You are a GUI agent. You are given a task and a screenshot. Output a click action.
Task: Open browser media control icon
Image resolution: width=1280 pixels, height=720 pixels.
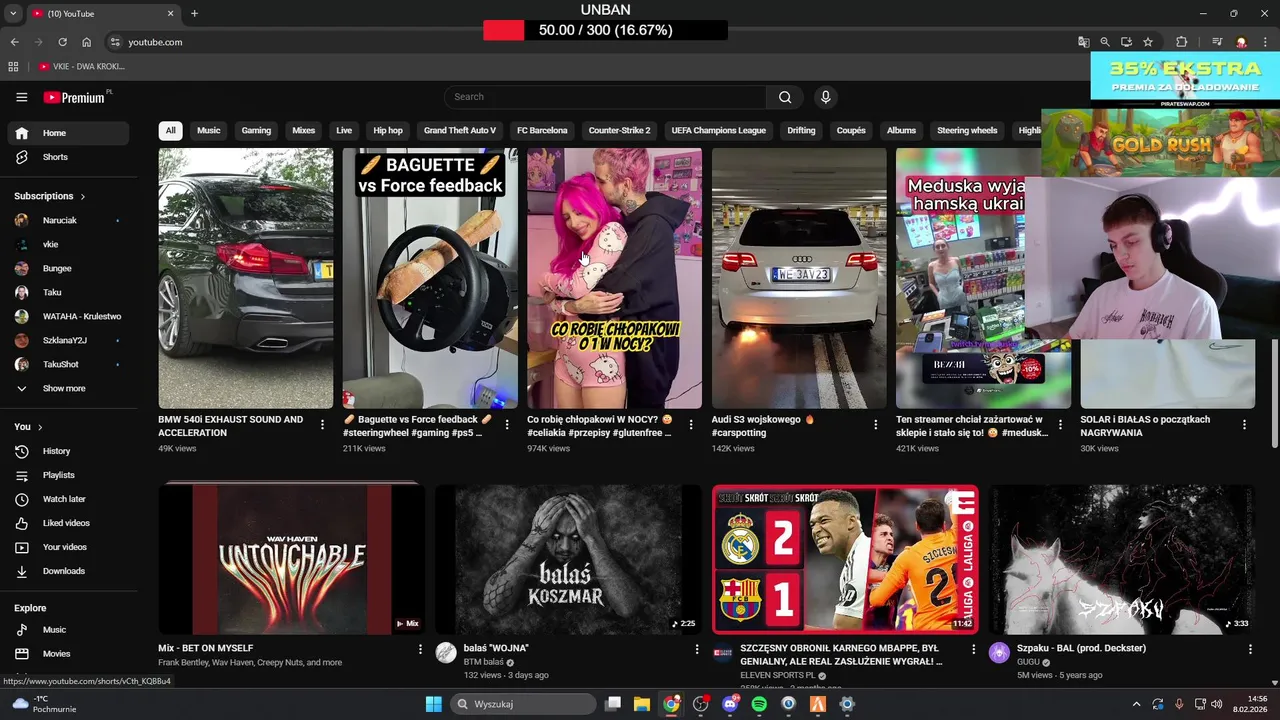(1217, 42)
